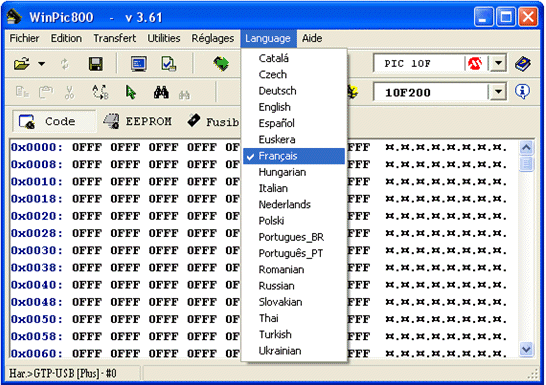This screenshot has height=385, width=546.
Task: Click the scrollbar down arrow in code view
Action: [x=526, y=349]
